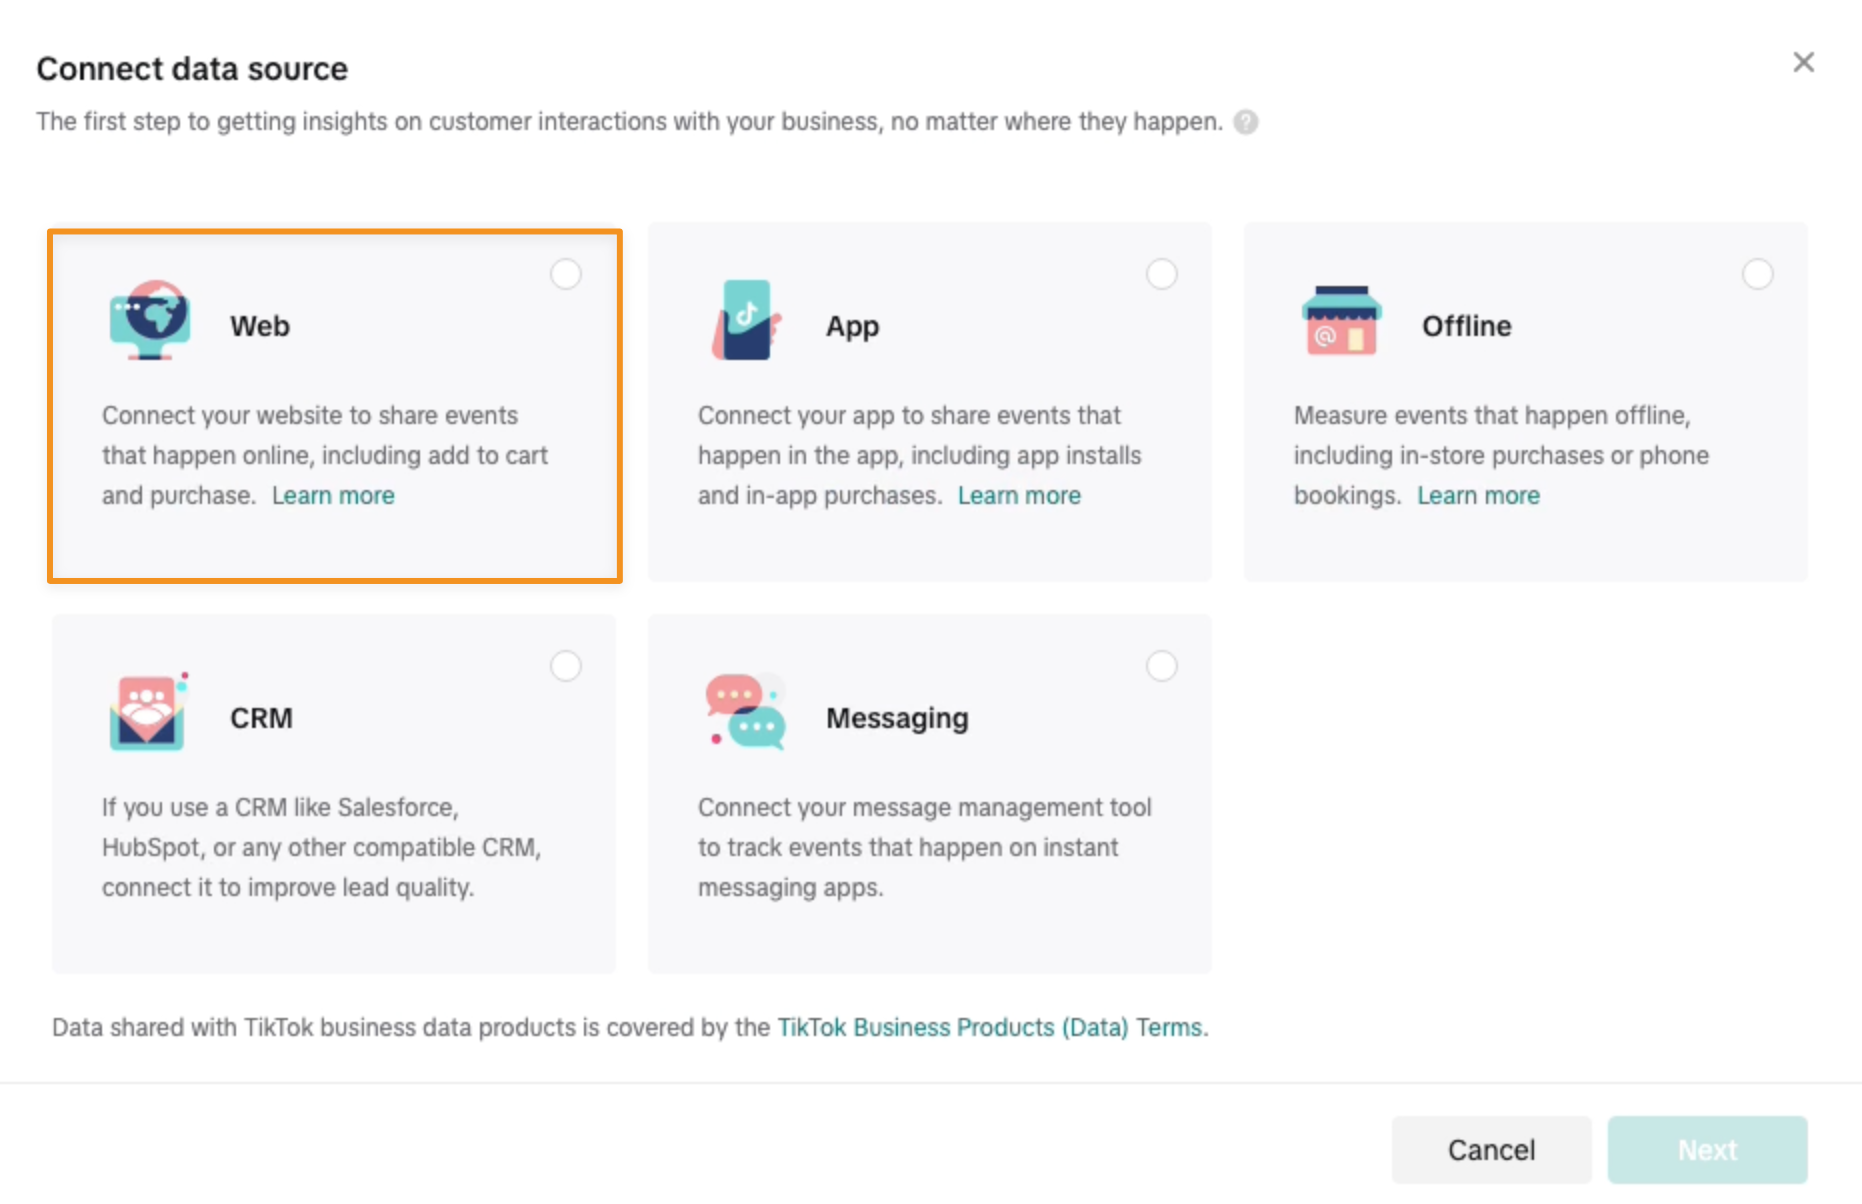This screenshot has width=1862, height=1204.
Task: Open Learn more link for Offline
Action: 1478,496
